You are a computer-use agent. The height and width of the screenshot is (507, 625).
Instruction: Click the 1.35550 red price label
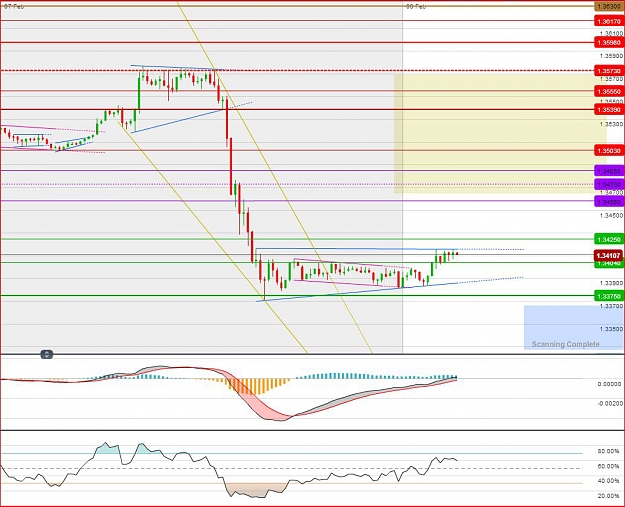[609, 91]
